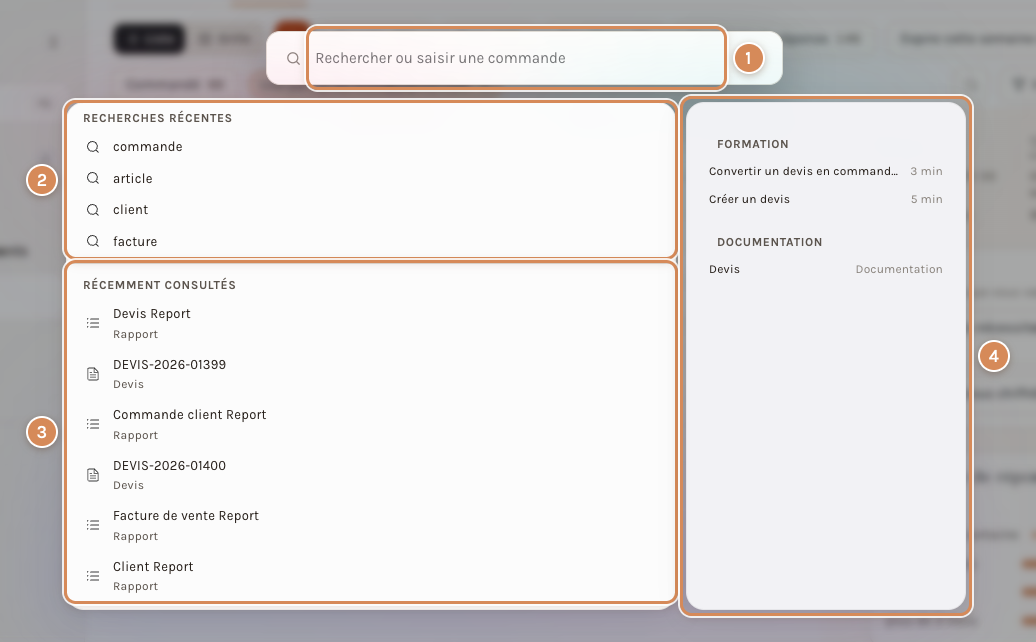Click the list icon beside Devis Report
This screenshot has width=1036, height=642.
click(x=93, y=323)
